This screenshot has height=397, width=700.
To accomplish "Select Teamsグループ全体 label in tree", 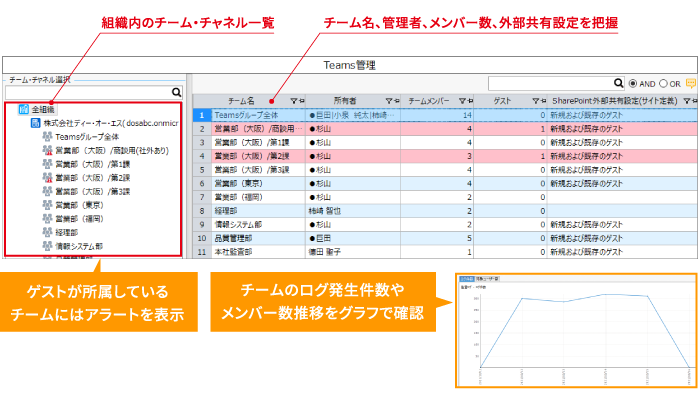I will (x=87, y=137).
